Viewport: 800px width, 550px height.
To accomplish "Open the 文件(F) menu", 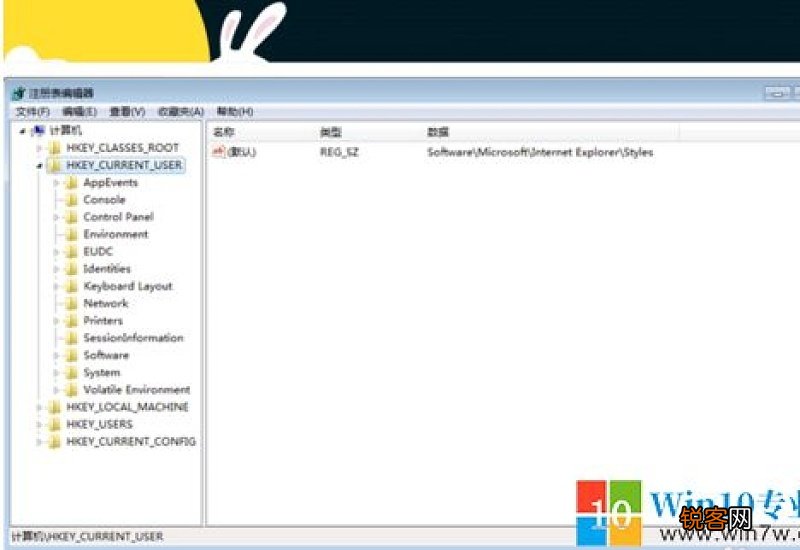I will 33,111.
